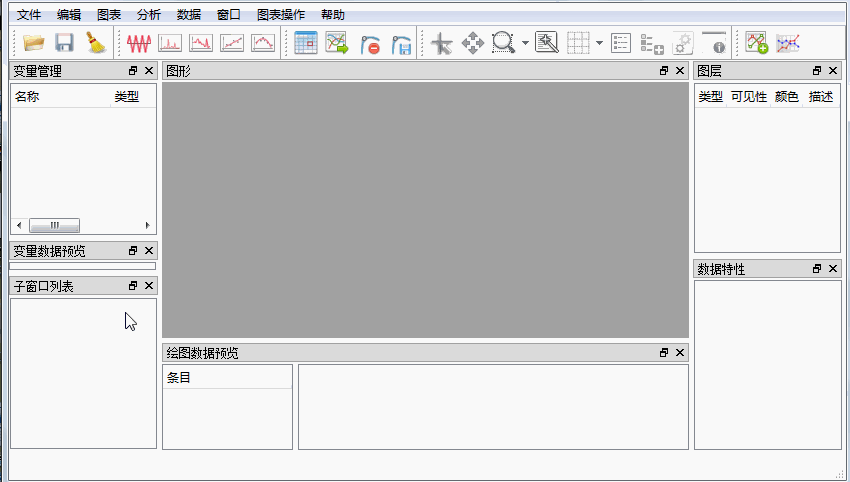Click the 可见性 column header
The height and width of the screenshot is (482, 850).
tap(749, 97)
